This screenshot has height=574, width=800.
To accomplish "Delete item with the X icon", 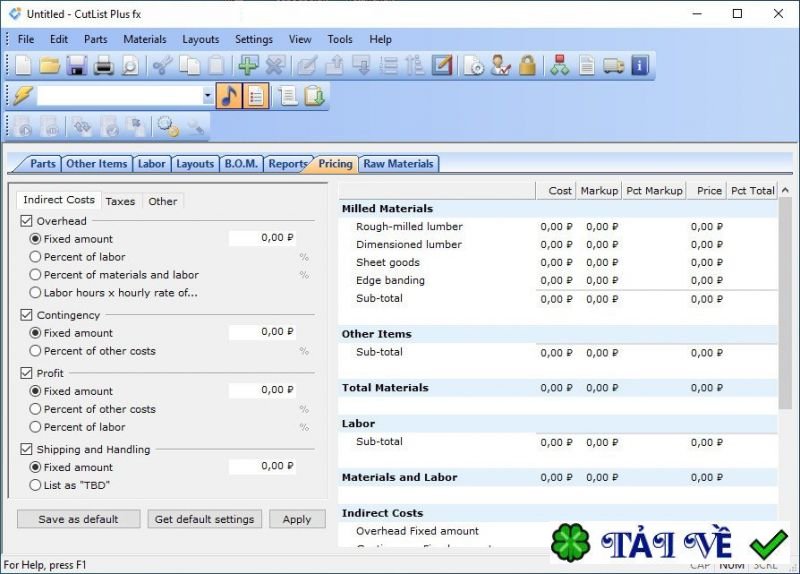I will [275, 66].
